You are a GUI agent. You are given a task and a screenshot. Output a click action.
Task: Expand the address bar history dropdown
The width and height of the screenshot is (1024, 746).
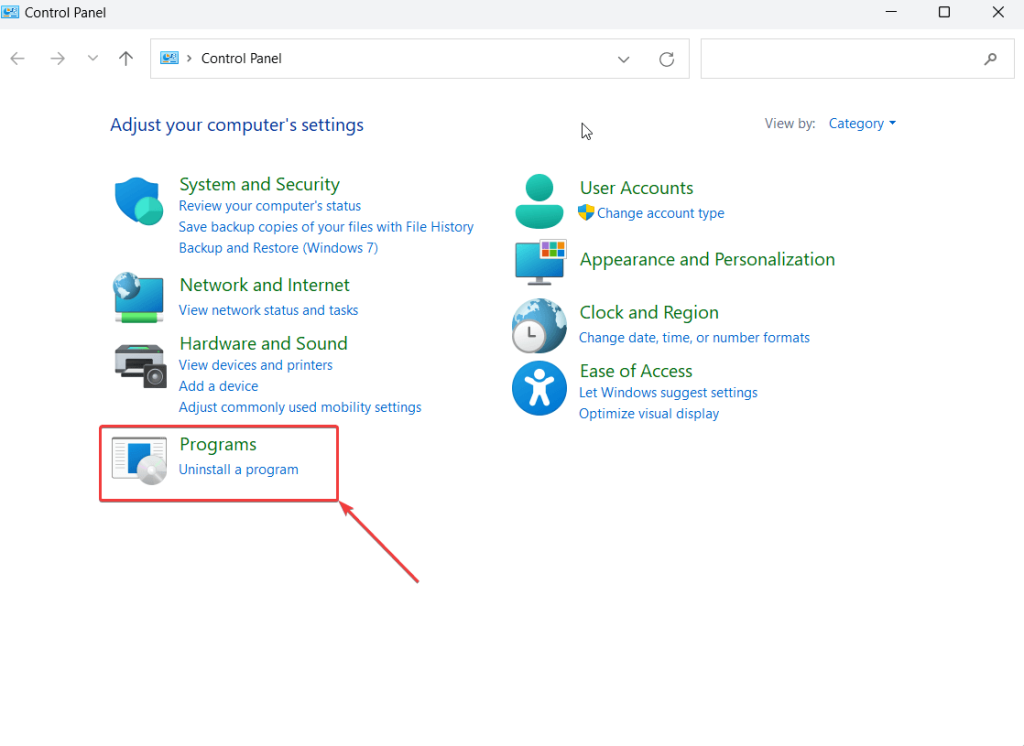click(624, 59)
